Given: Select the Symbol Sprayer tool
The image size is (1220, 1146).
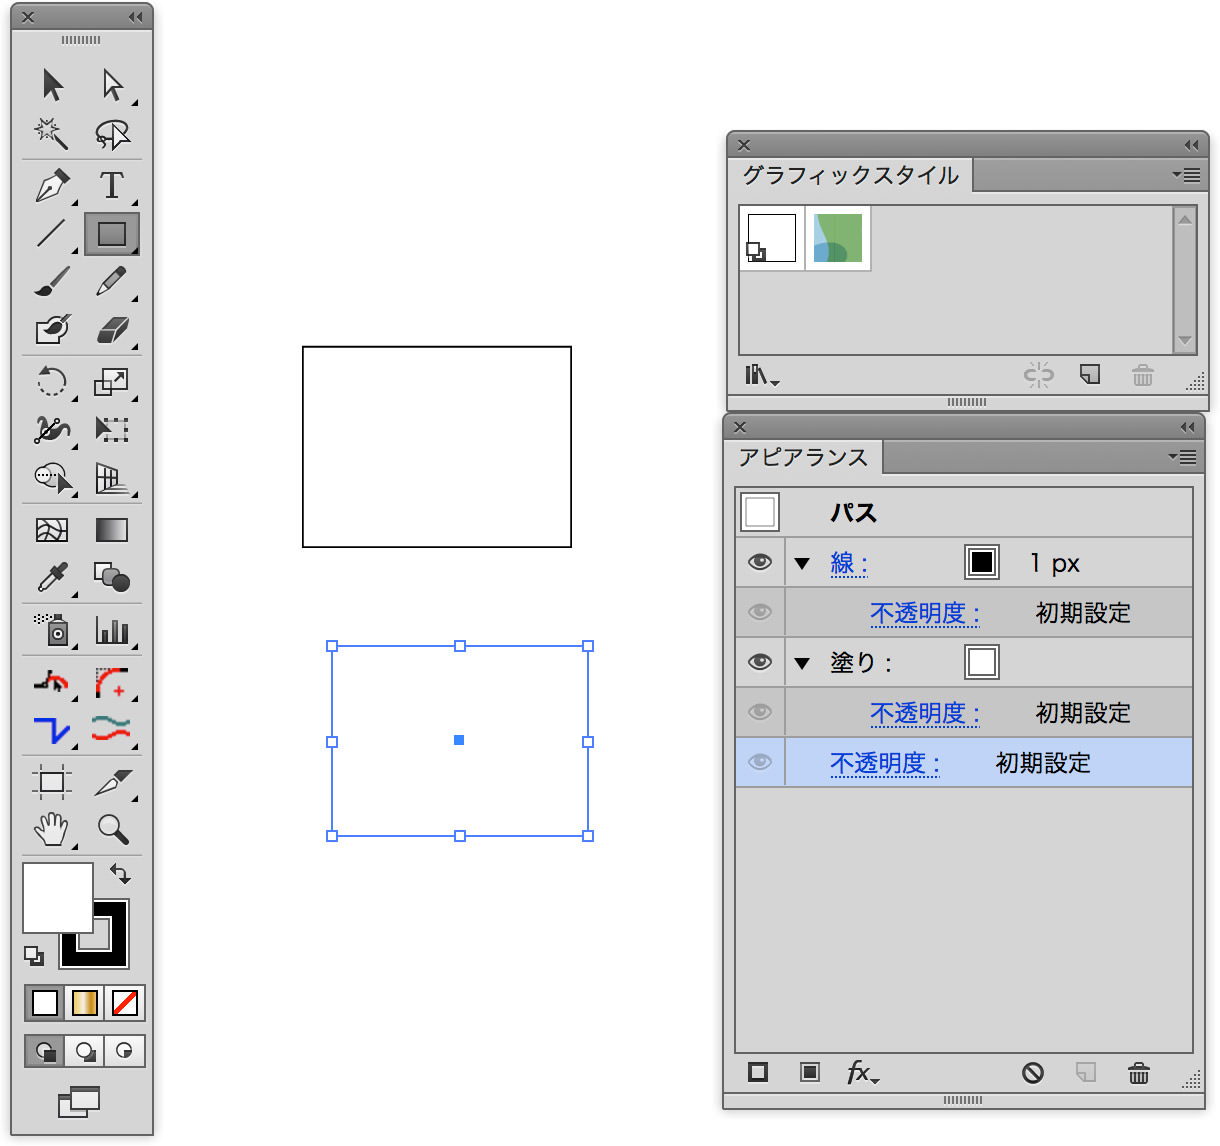Looking at the screenshot, I should pos(52,630).
